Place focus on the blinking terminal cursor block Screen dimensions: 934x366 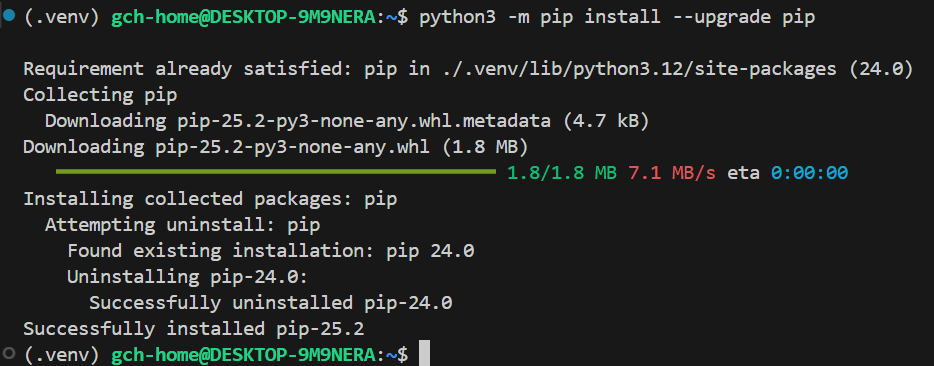pos(424,353)
